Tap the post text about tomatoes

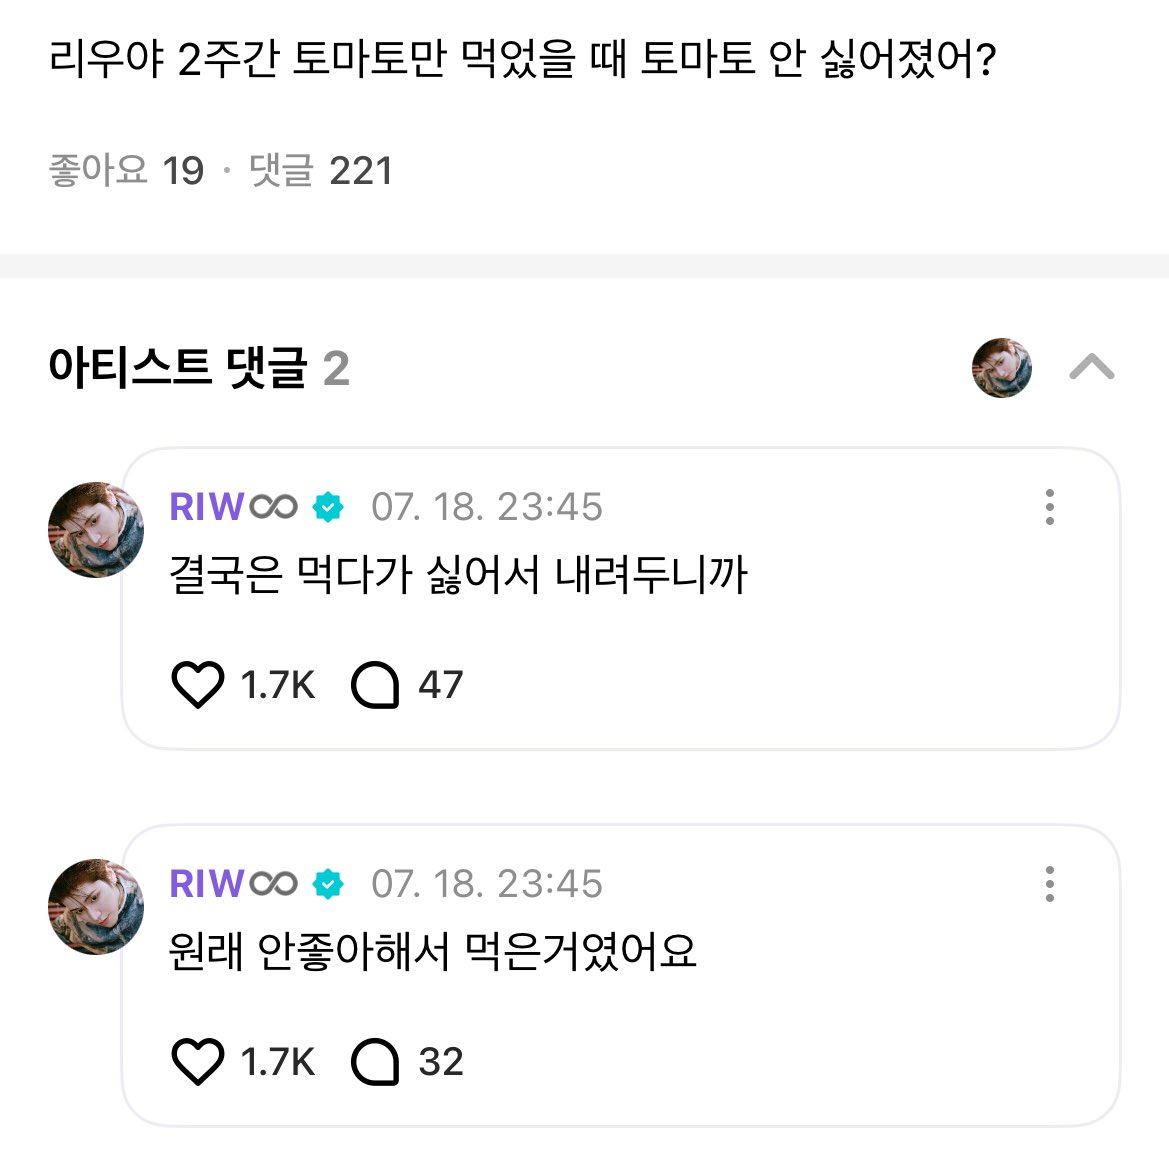(x=523, y=59)
